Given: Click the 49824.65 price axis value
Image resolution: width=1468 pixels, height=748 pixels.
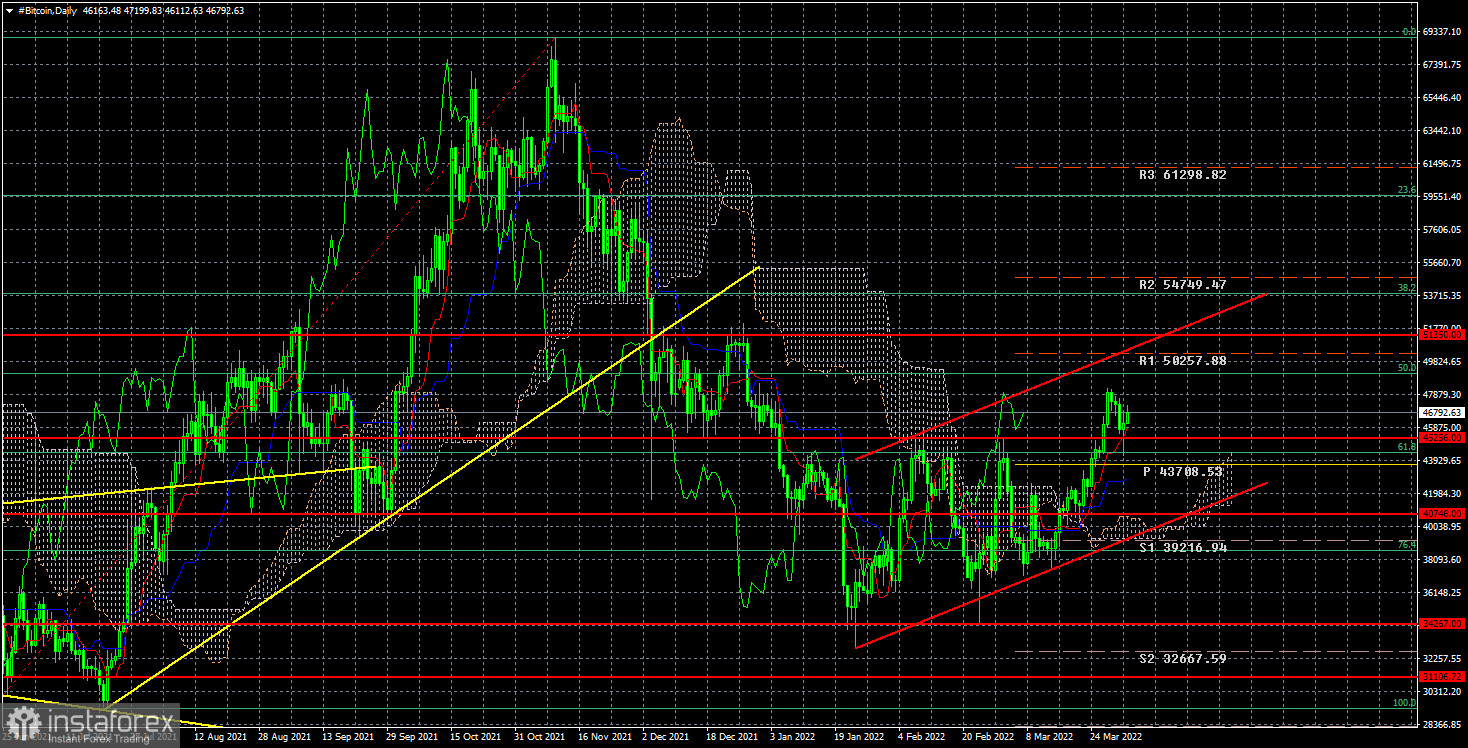Looking at the screenshot, I should (x=1443, y=362).
